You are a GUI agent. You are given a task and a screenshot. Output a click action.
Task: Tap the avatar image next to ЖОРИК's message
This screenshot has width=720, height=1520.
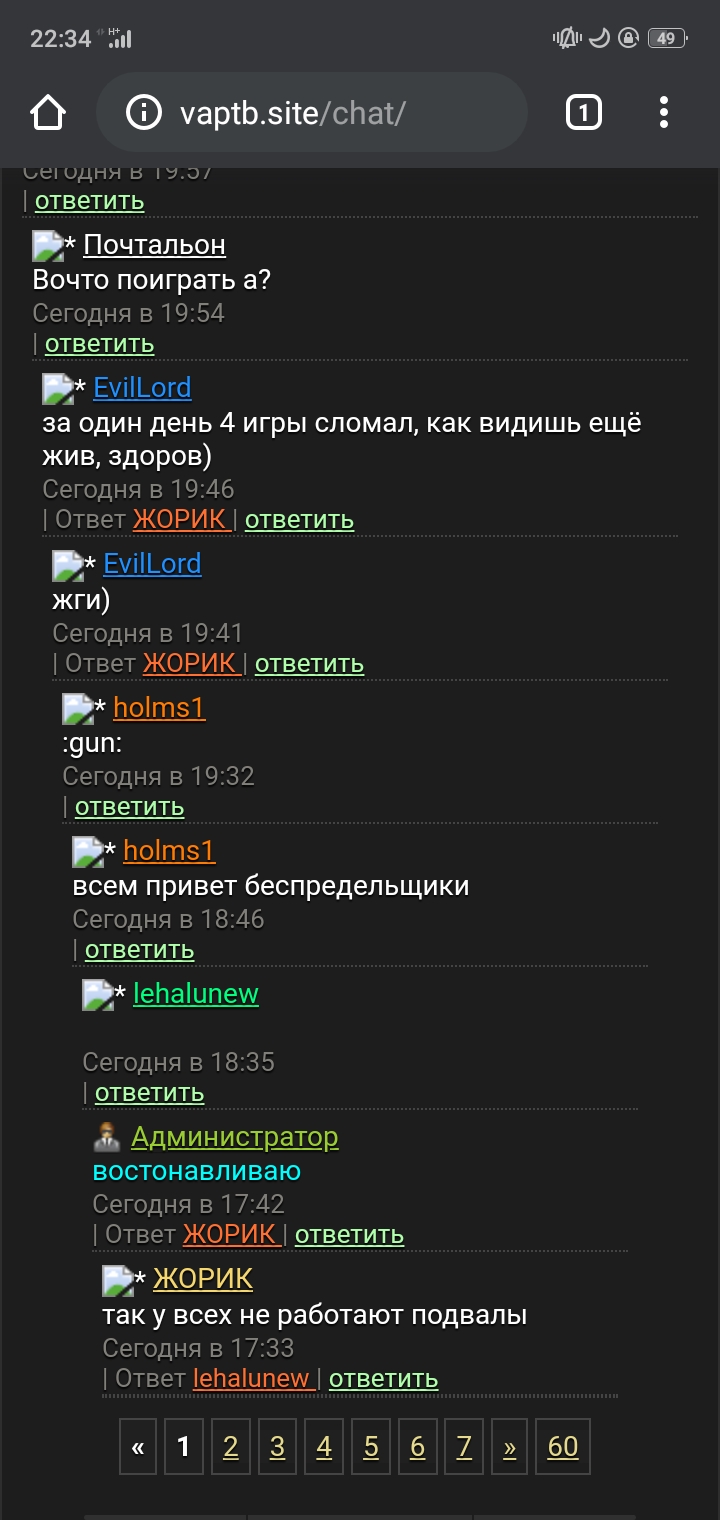click(118, 1280)
